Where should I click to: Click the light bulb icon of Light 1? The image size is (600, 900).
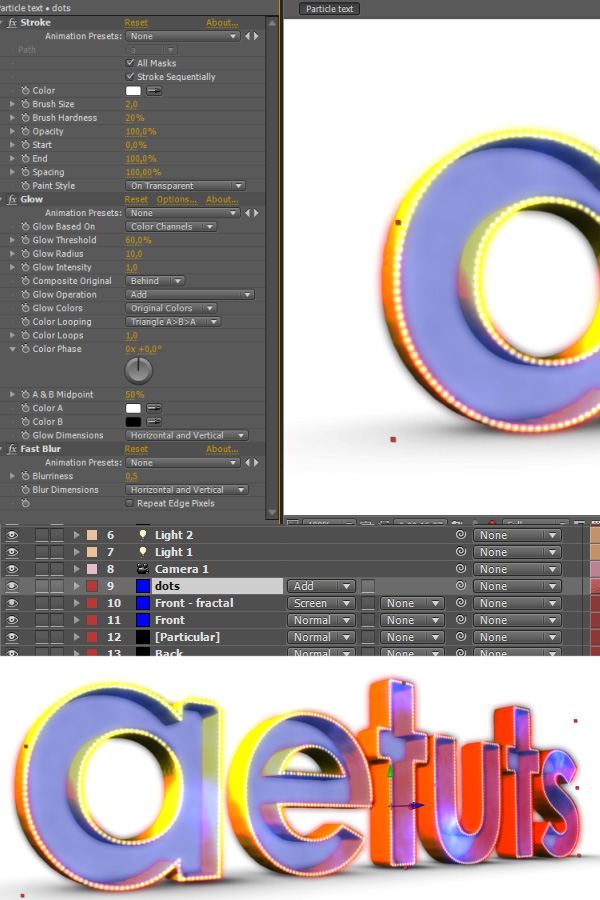pos(142,552)
